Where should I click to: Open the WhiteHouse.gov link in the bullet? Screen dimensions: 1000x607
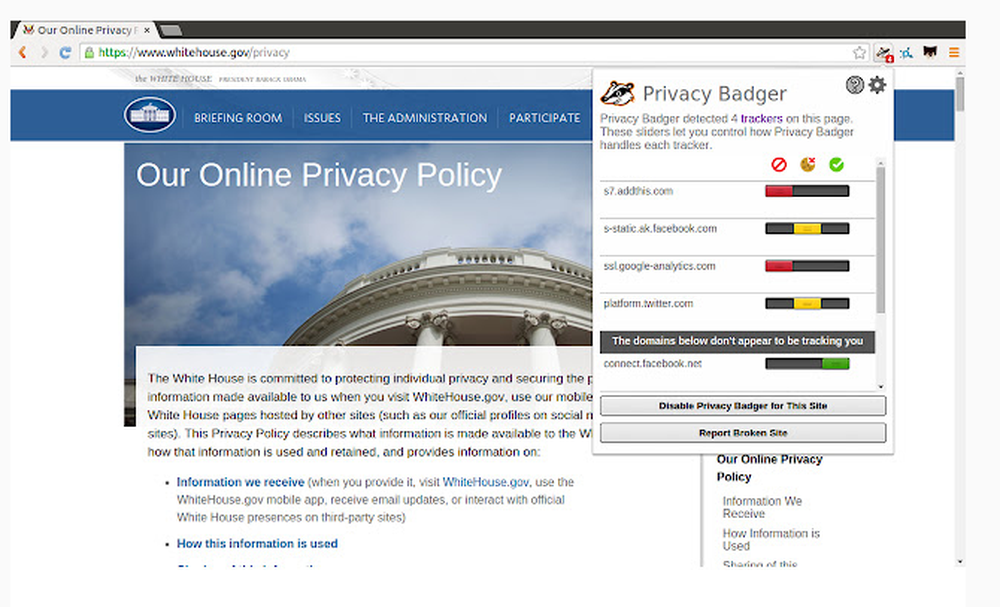pyautogui.click(x=486, y=482)
